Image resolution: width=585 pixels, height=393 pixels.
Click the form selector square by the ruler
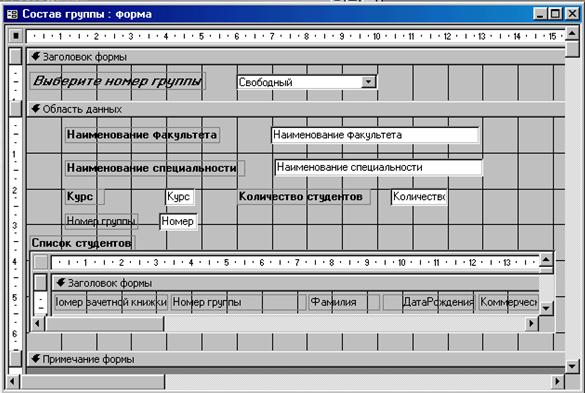[16, 36]
